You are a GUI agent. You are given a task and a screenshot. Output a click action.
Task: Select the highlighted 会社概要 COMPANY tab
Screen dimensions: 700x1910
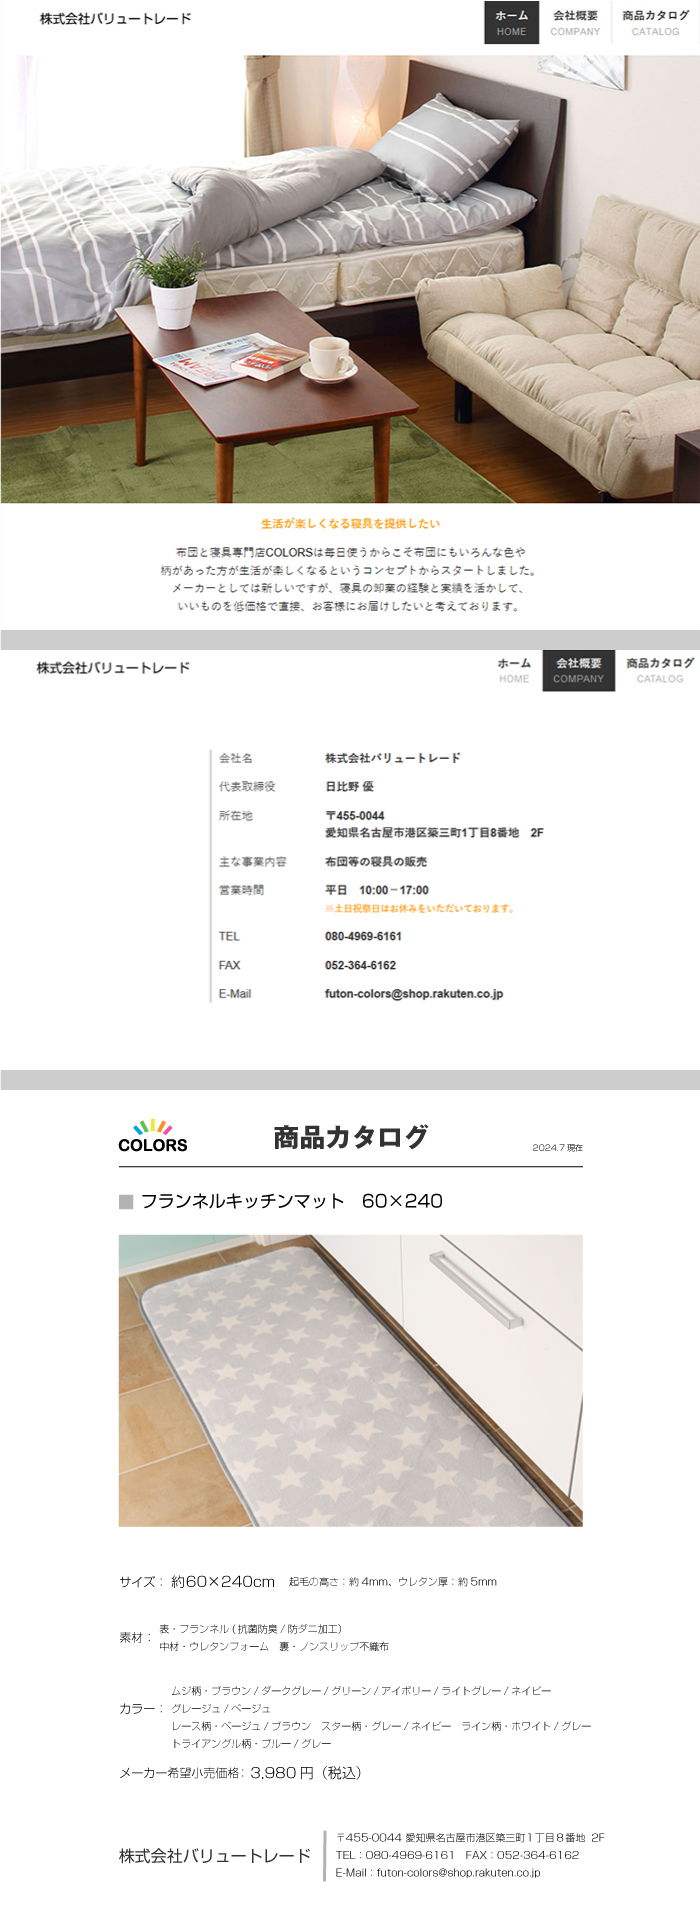pos(578,670)
